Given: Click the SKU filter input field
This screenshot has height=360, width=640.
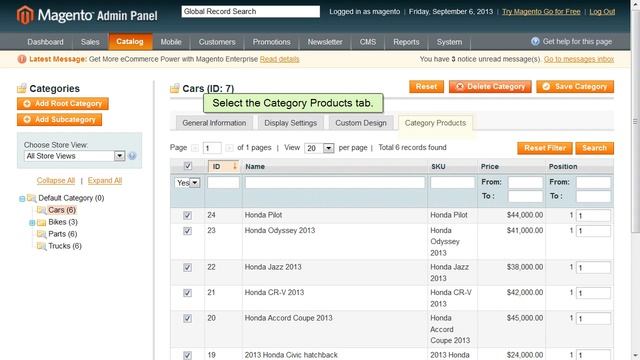Looking at the screenshot, I should point(452,182).
